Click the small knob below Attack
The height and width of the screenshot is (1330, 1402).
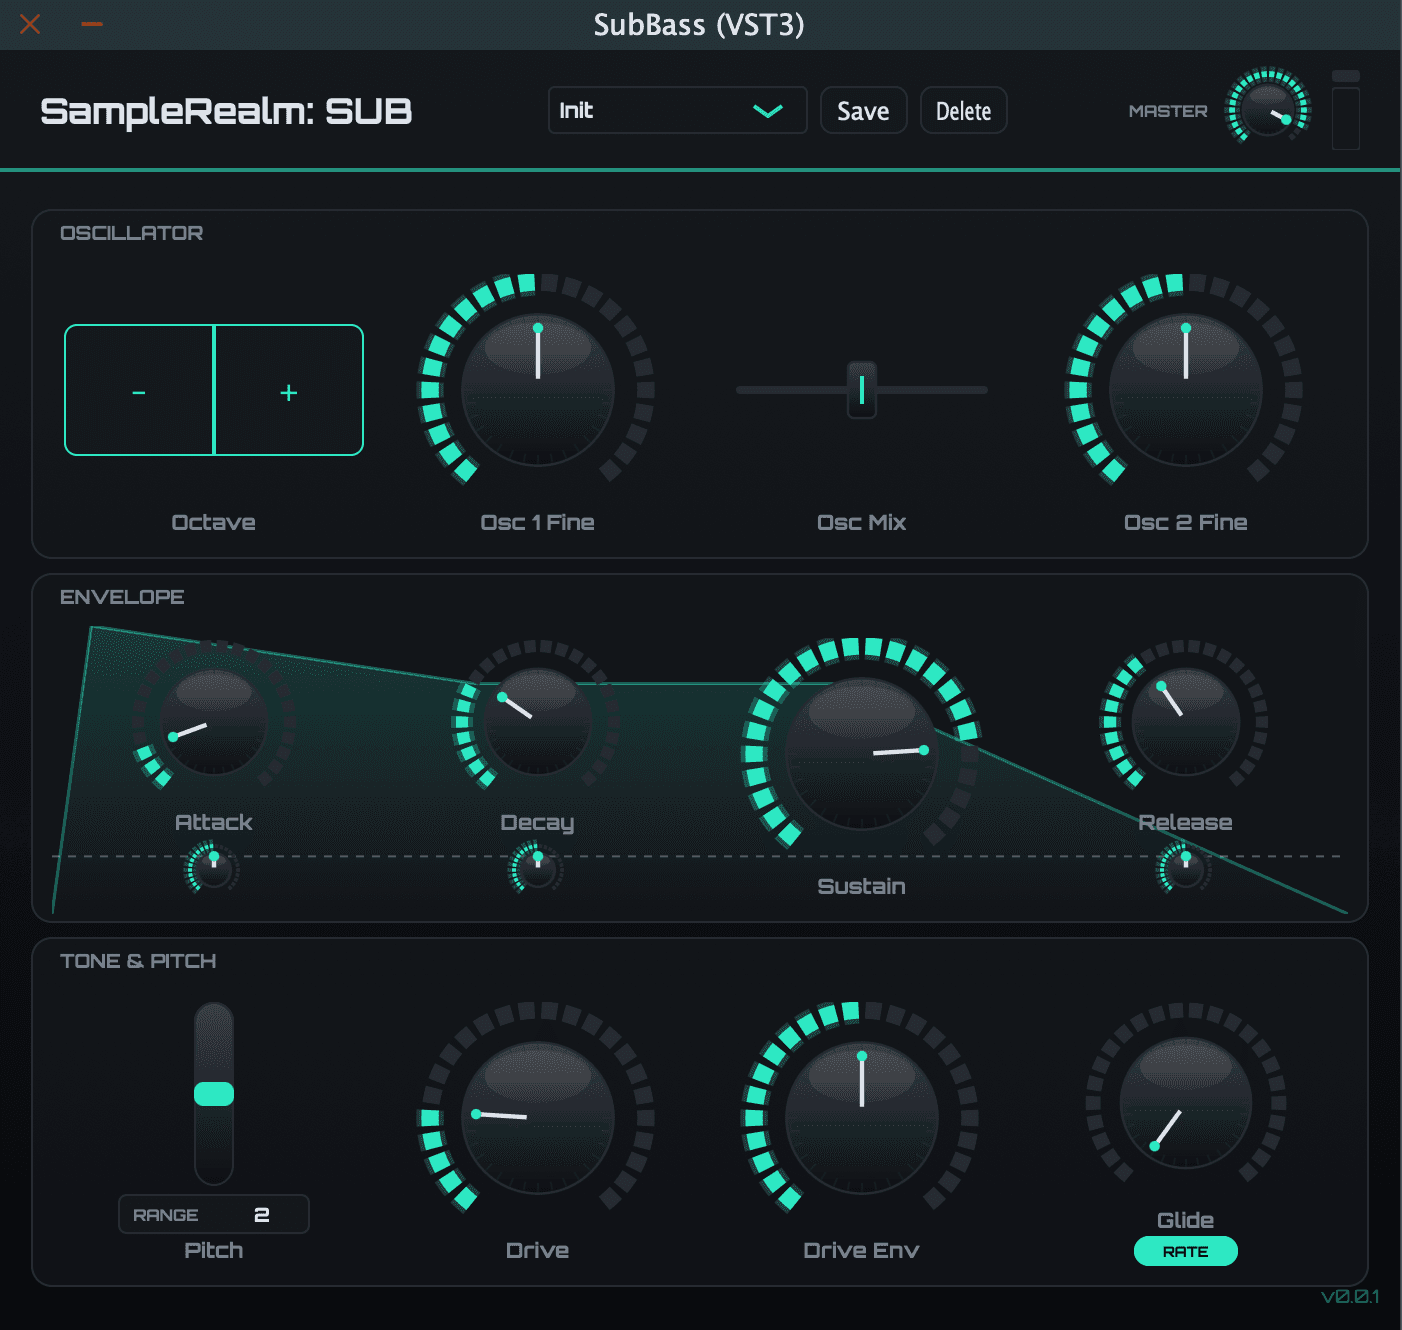212,868
